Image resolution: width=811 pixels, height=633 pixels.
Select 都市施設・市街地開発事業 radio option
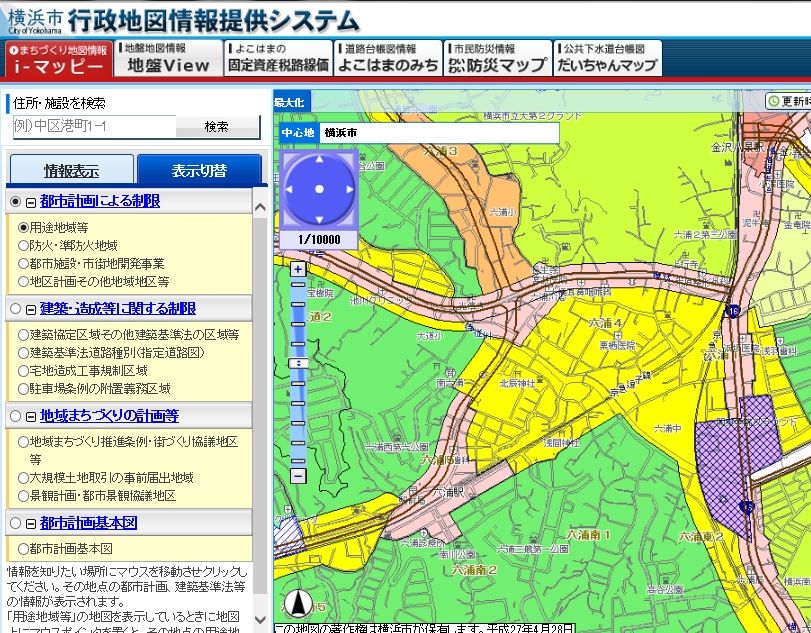(x=23, y=264)
